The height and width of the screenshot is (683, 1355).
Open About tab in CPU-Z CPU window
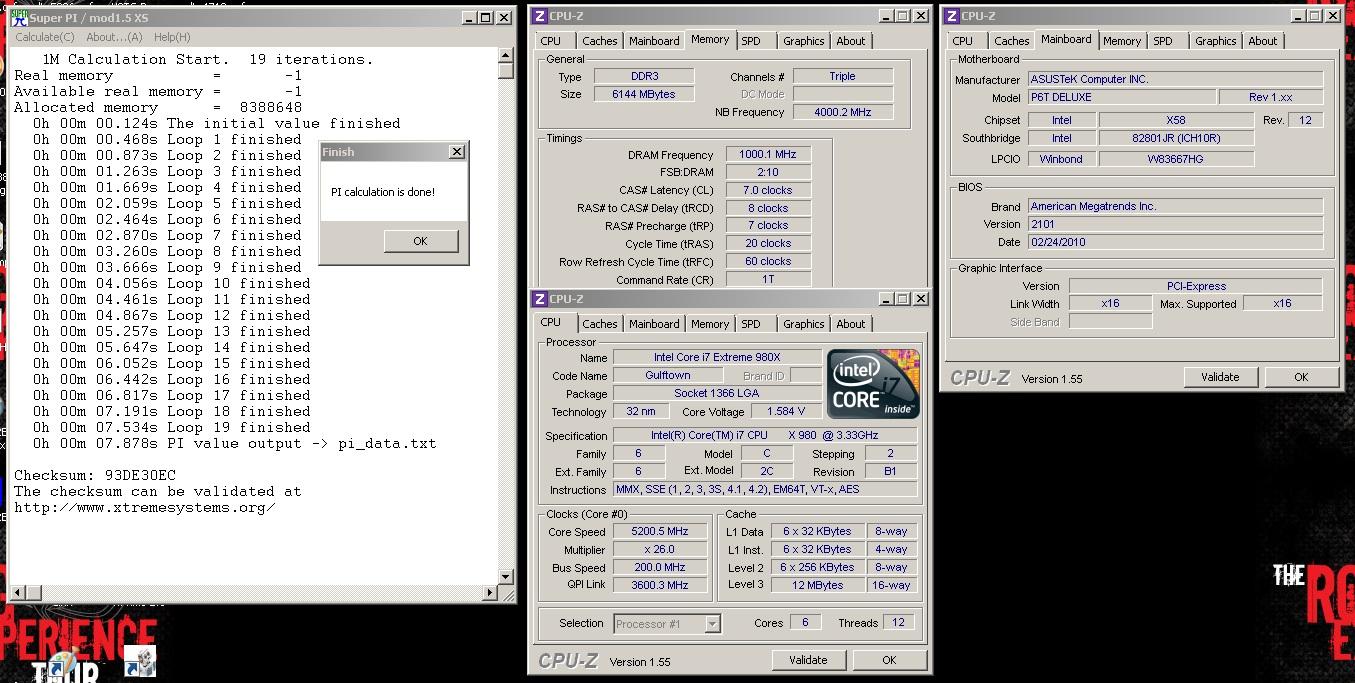point(851,324)
